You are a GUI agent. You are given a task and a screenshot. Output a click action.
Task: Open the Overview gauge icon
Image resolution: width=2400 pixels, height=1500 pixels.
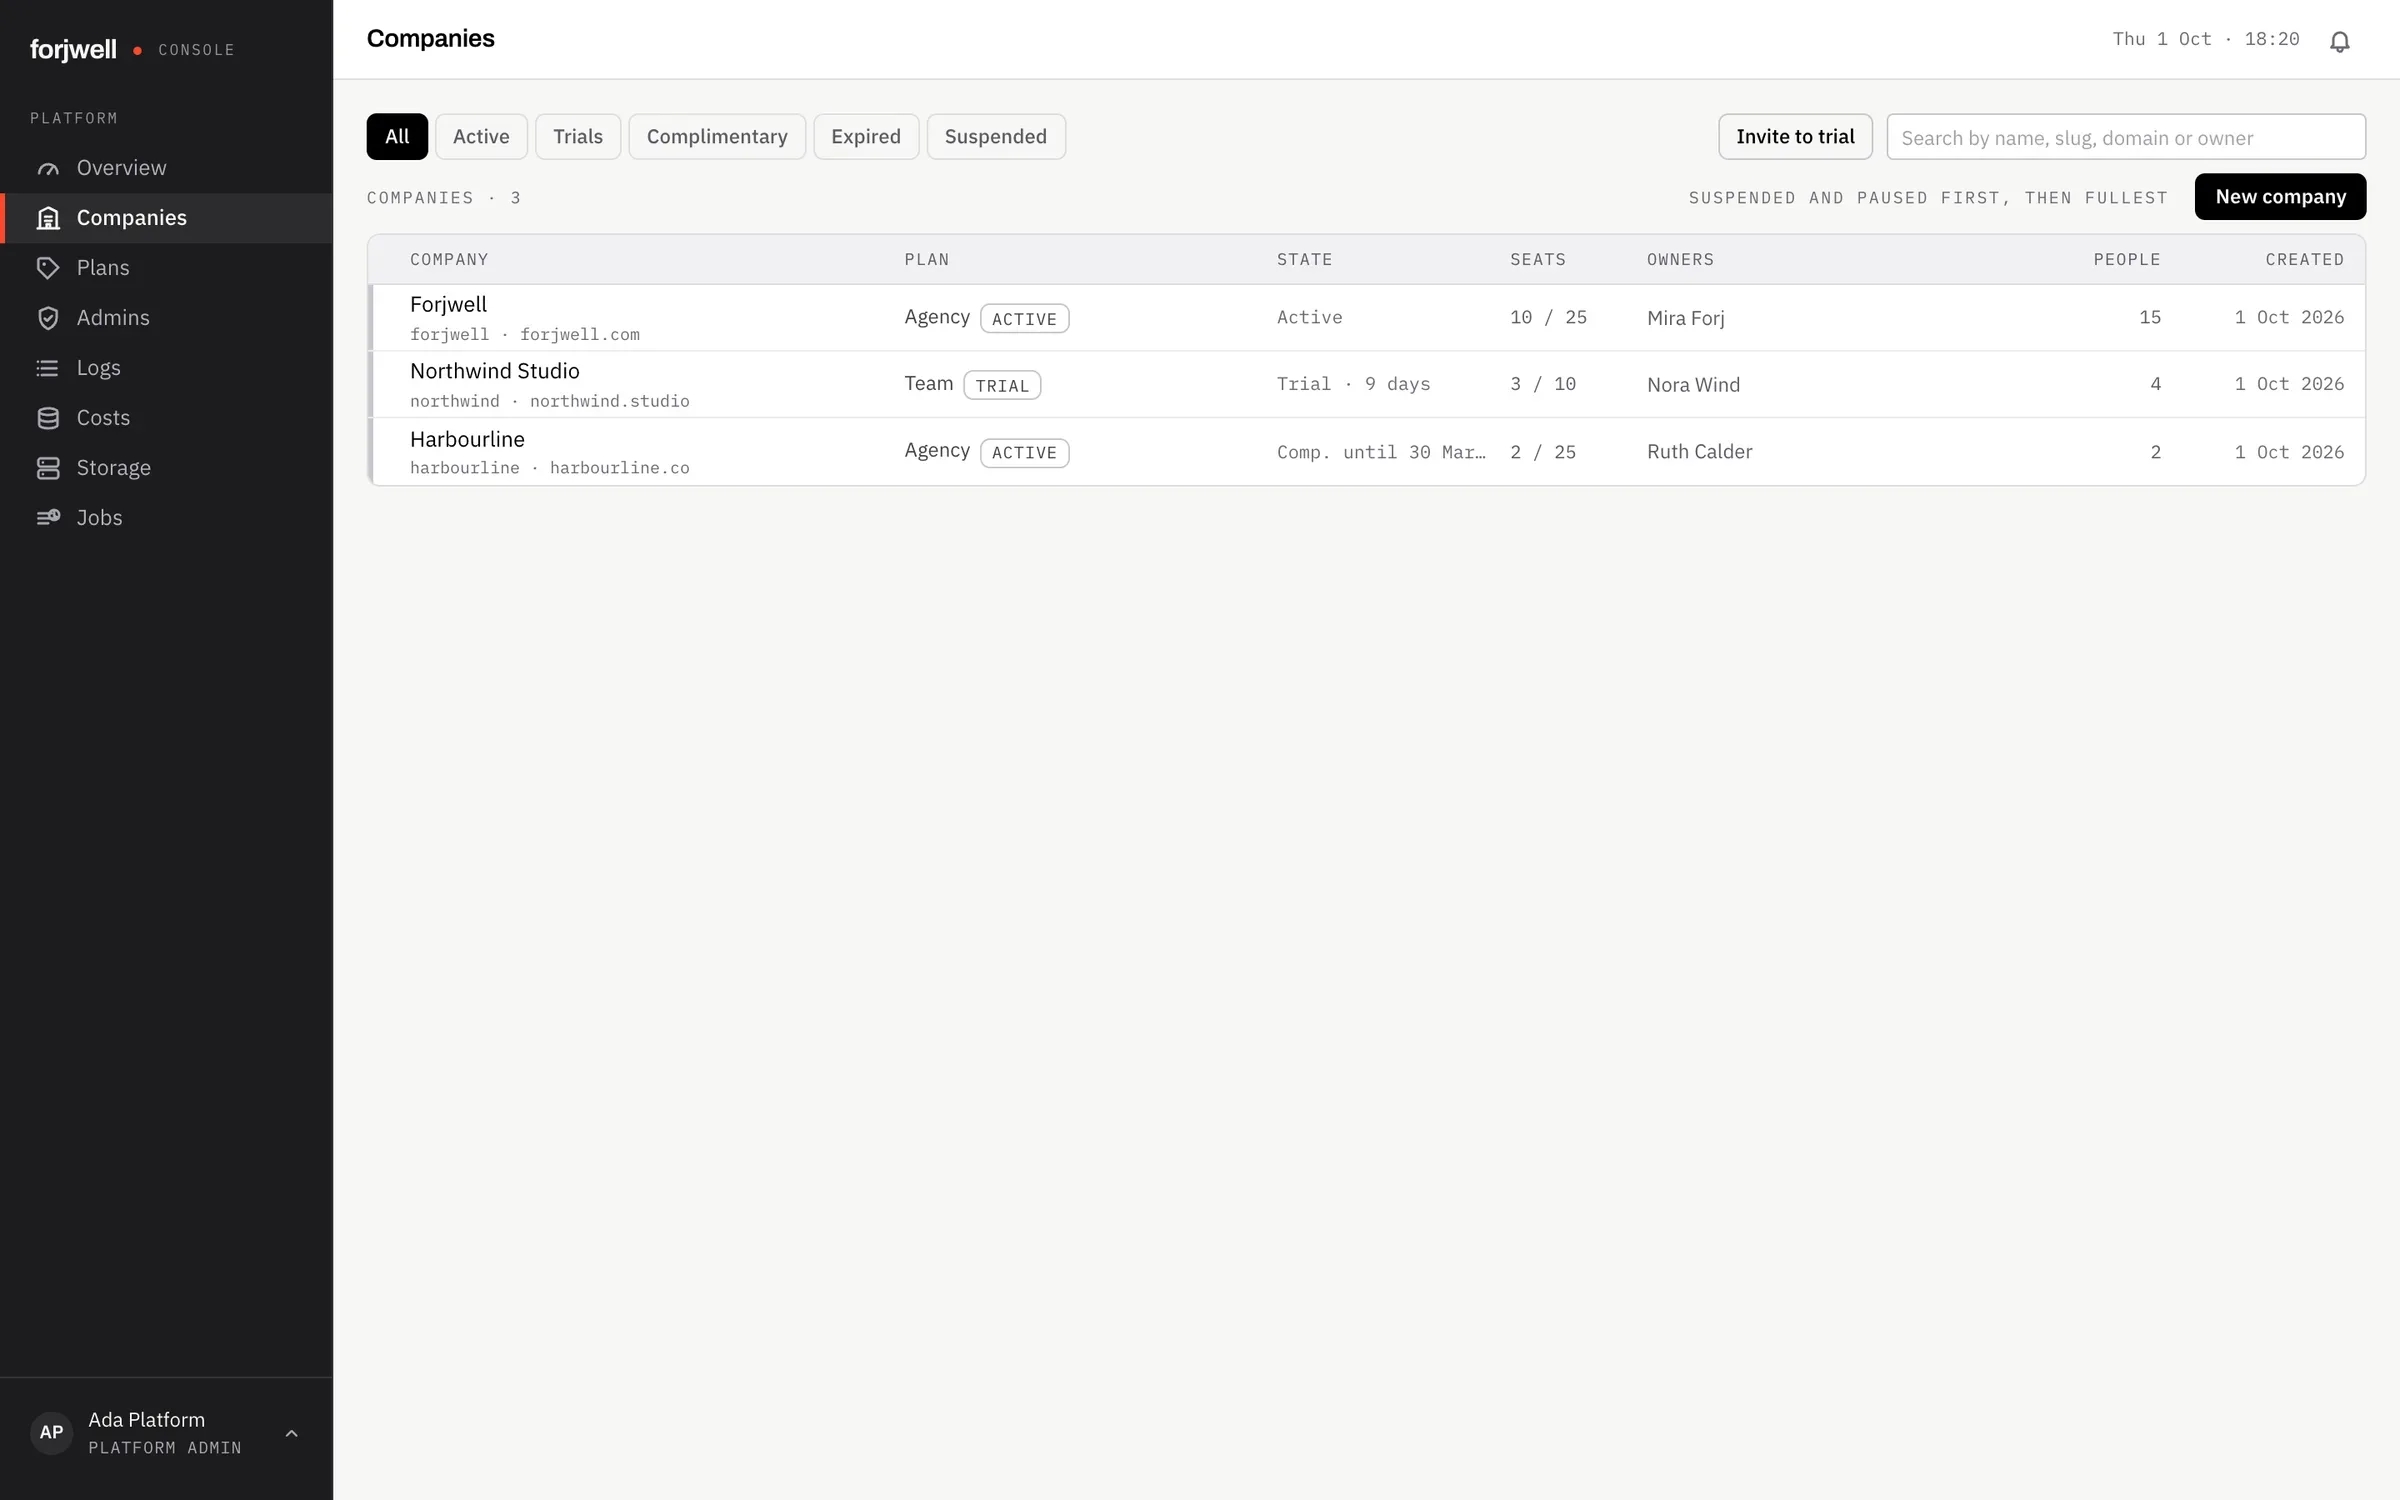48,168
